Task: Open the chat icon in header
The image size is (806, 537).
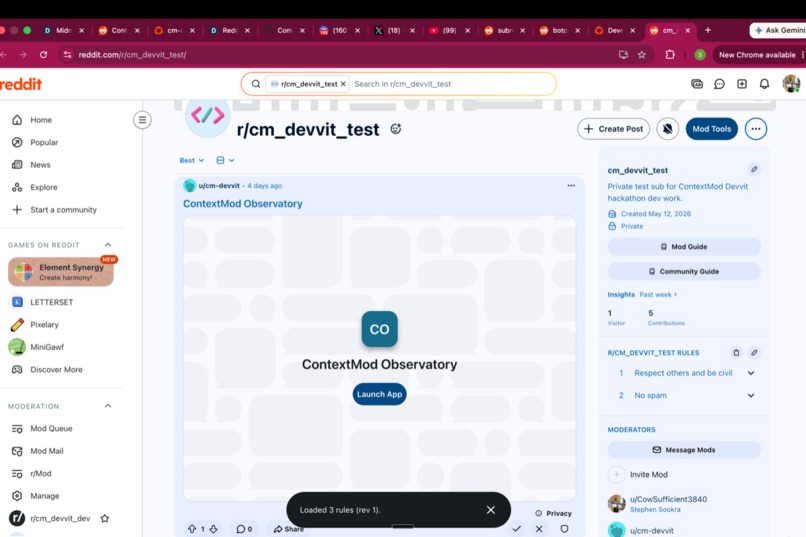Action: 719,84
